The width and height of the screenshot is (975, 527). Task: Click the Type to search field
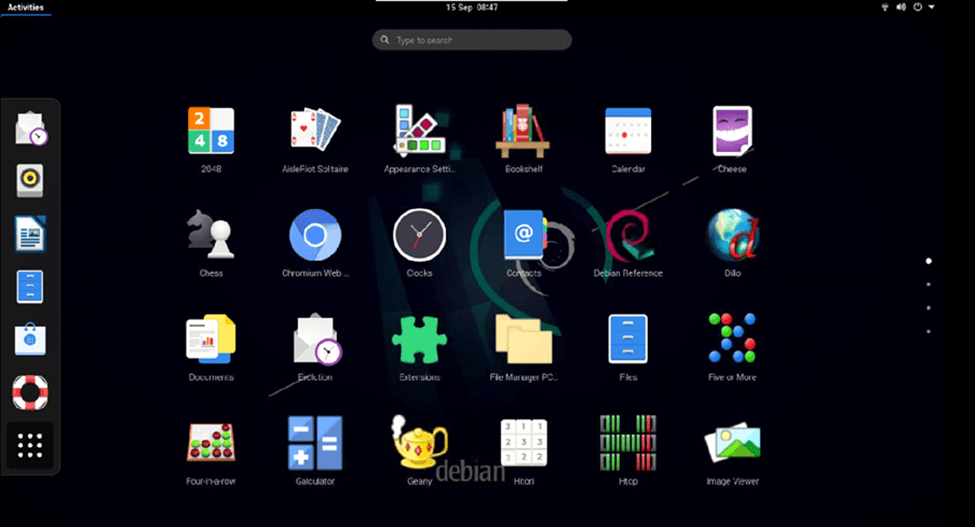[472, 40]
